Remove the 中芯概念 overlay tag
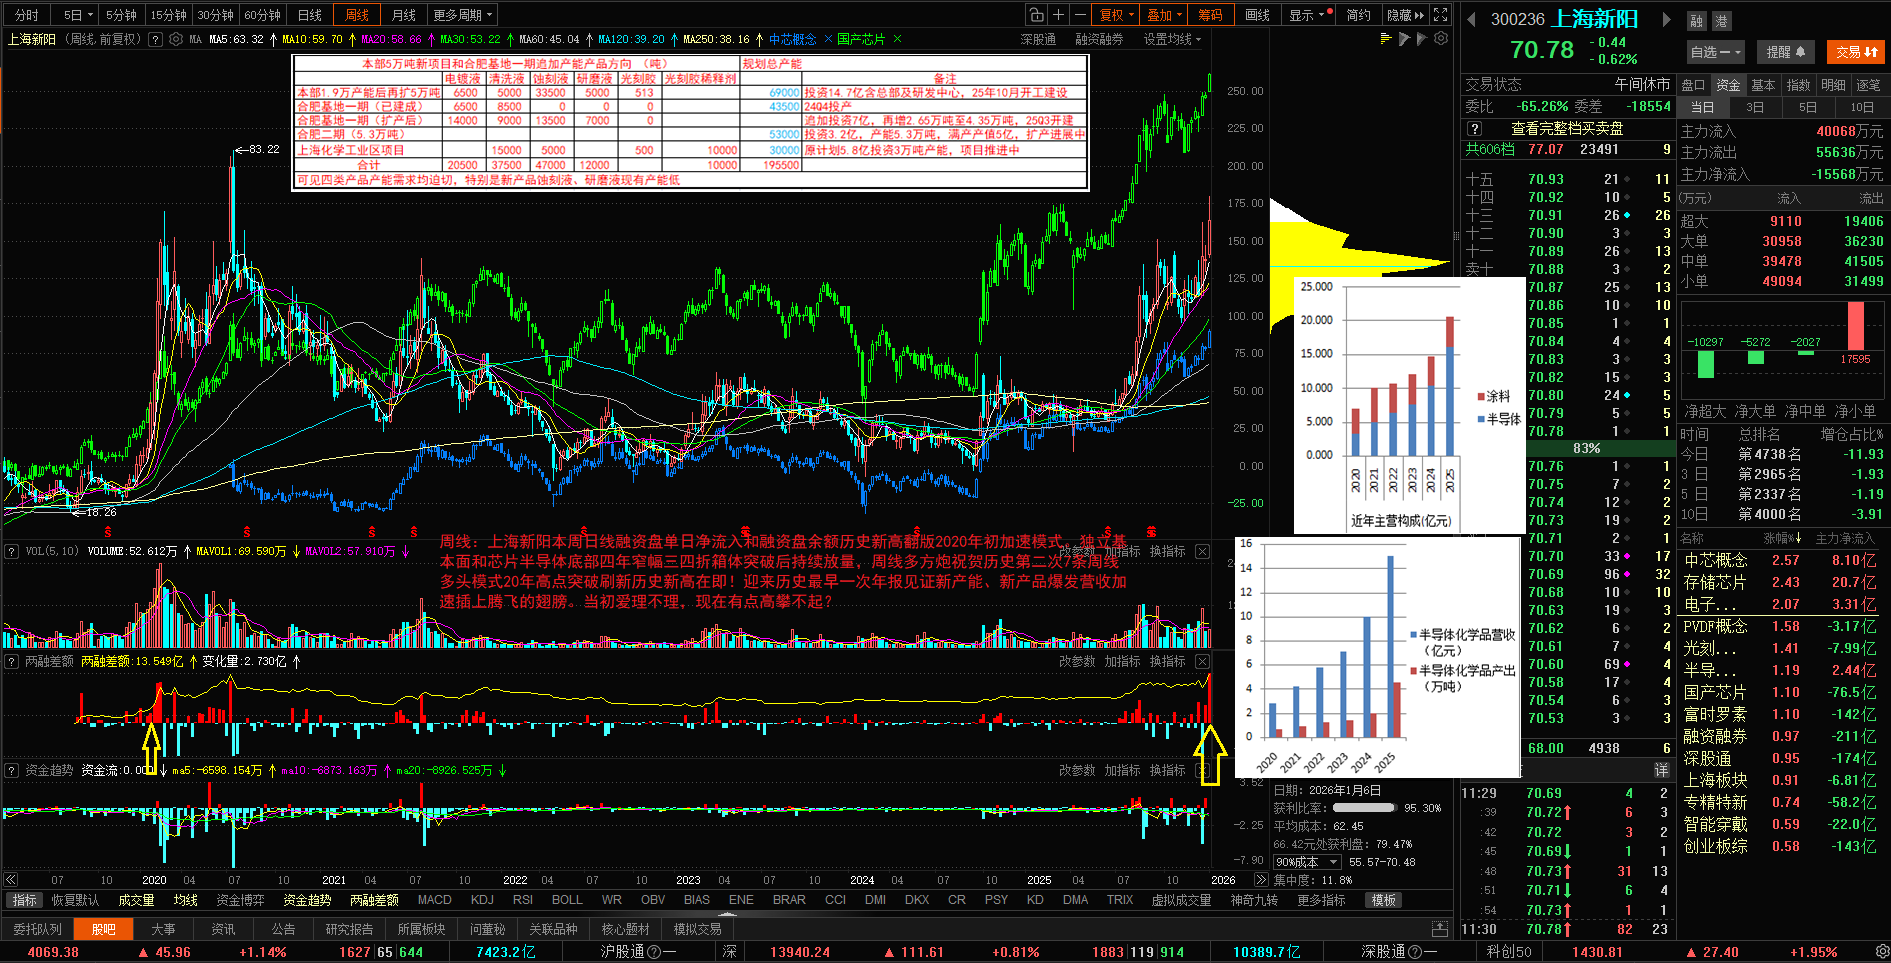Image resolution: width=1891 pixels, height=963 pixels. coord(828,39)
